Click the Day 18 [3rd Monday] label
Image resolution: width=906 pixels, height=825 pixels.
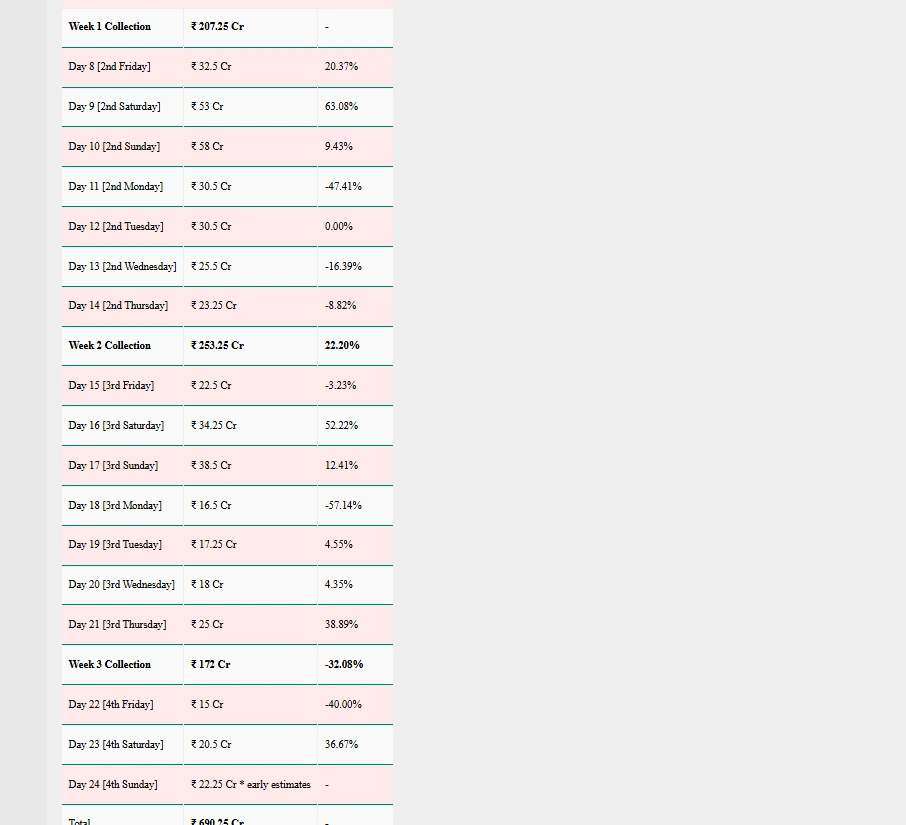point(115,506)
